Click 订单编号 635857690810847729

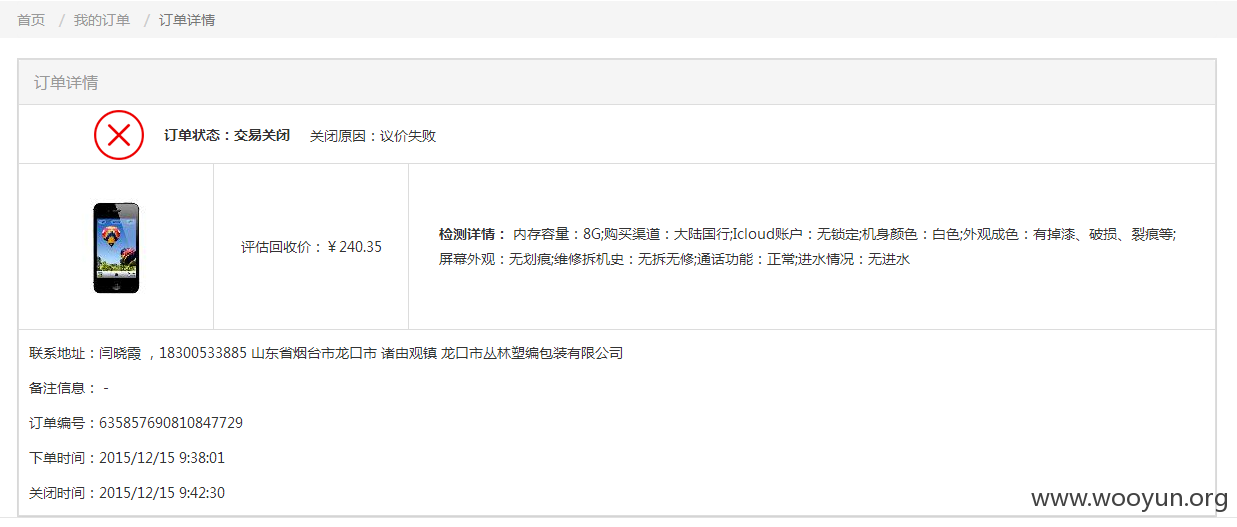click(136, 423)
